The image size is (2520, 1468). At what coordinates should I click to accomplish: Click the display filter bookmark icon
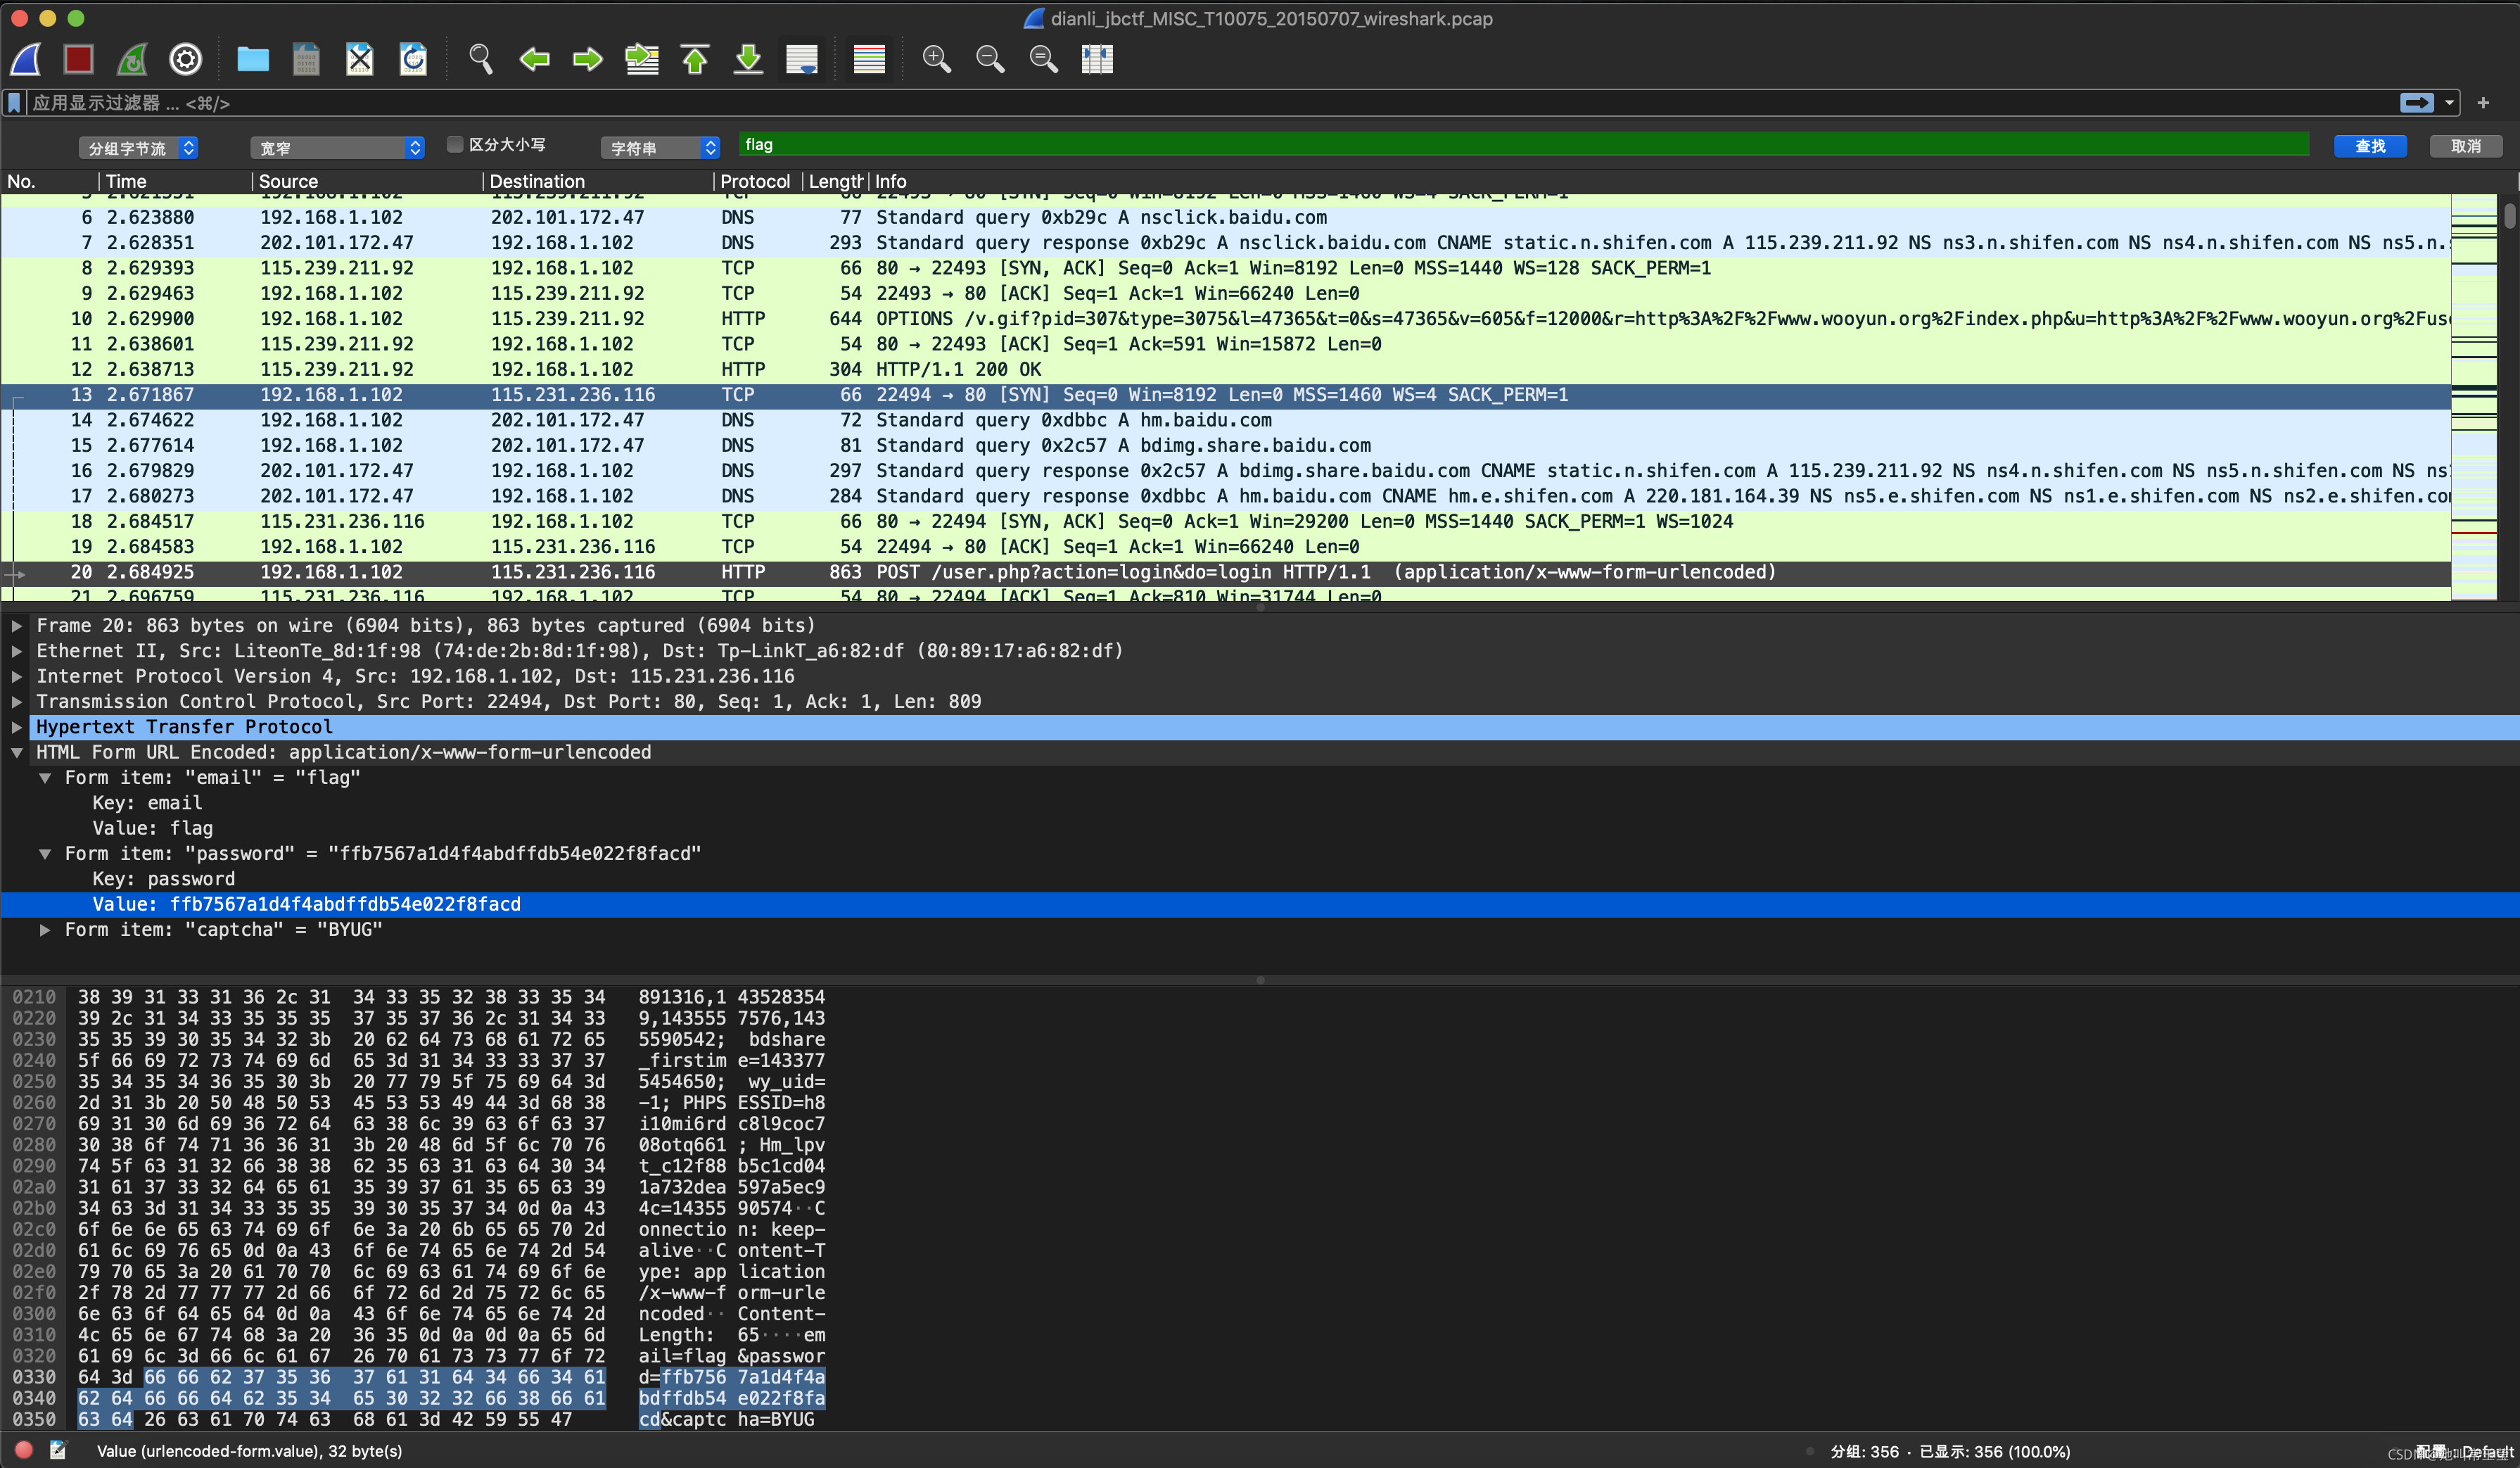15,103
